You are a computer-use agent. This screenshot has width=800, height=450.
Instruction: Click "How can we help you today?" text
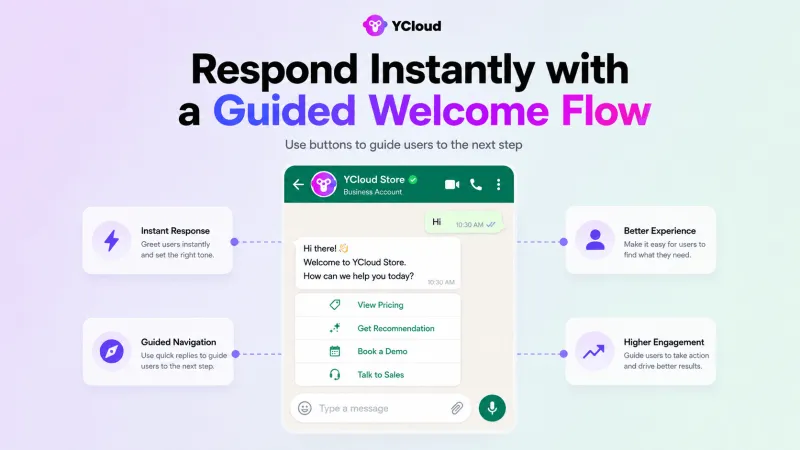pyautogui.click(x=358, y=276)
